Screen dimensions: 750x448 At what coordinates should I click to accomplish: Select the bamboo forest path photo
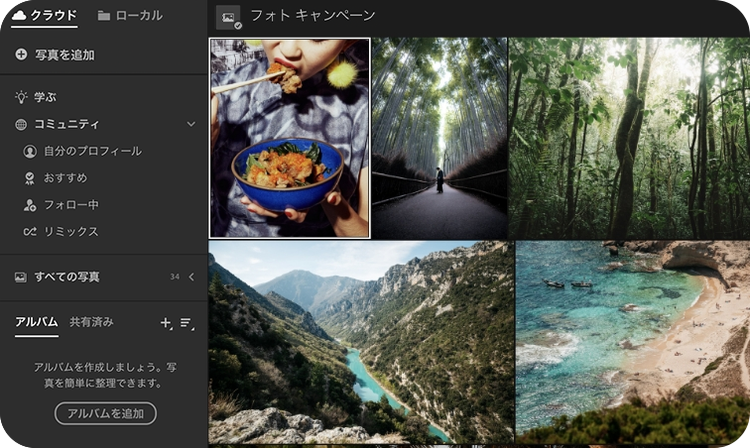click(x=440, y=138)
